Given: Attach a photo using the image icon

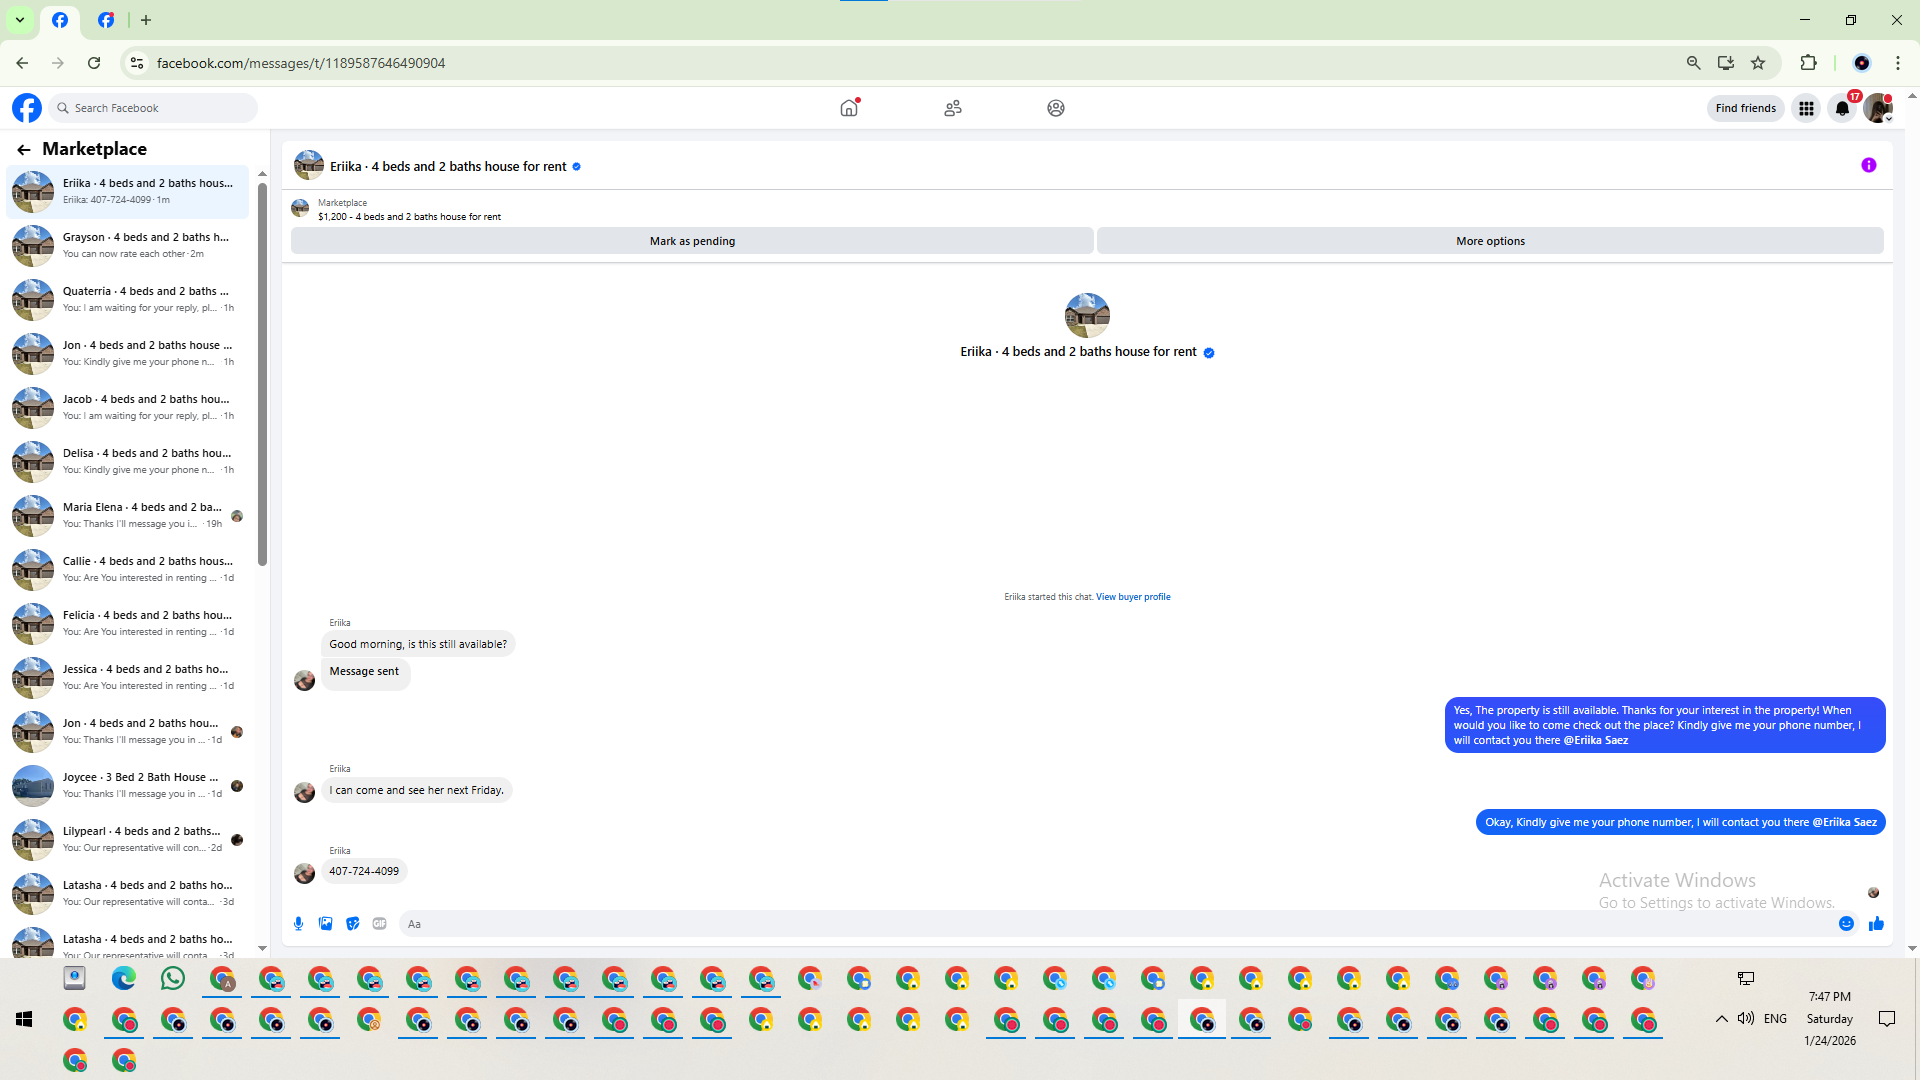Looking at the screenshot, I should [x=325, y=924].
